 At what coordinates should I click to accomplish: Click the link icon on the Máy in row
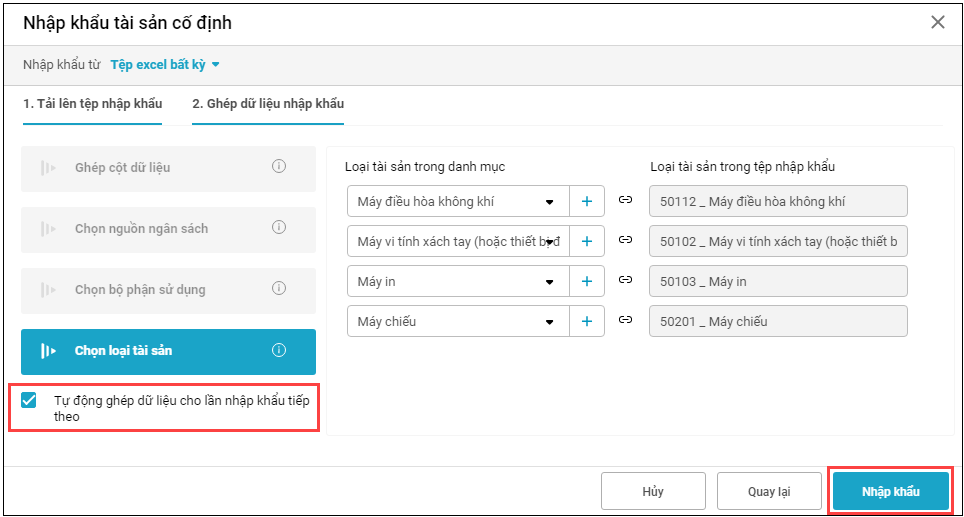click(626, 281)
